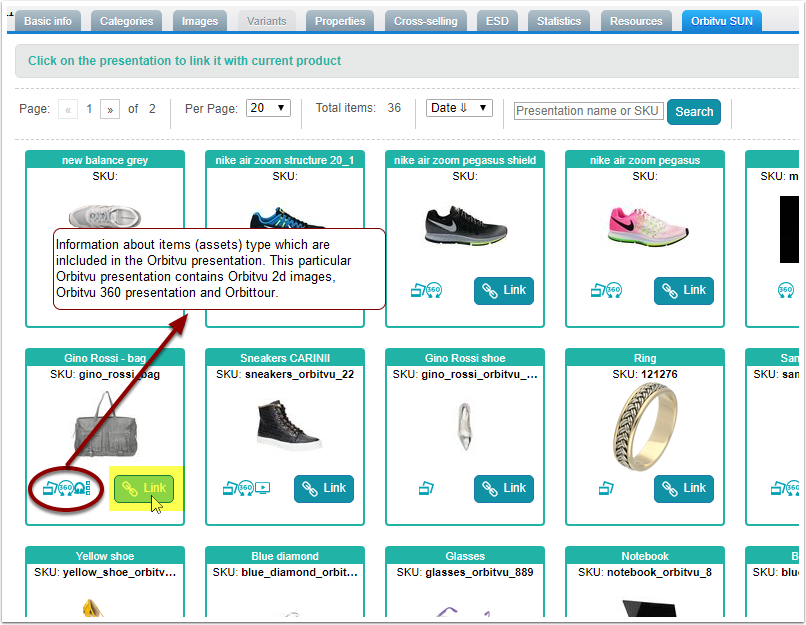Image resolution: width=806 pixels, height=625 pixels.
Task: Click the 'Ring' card title
Action: (x=645, y=358)
